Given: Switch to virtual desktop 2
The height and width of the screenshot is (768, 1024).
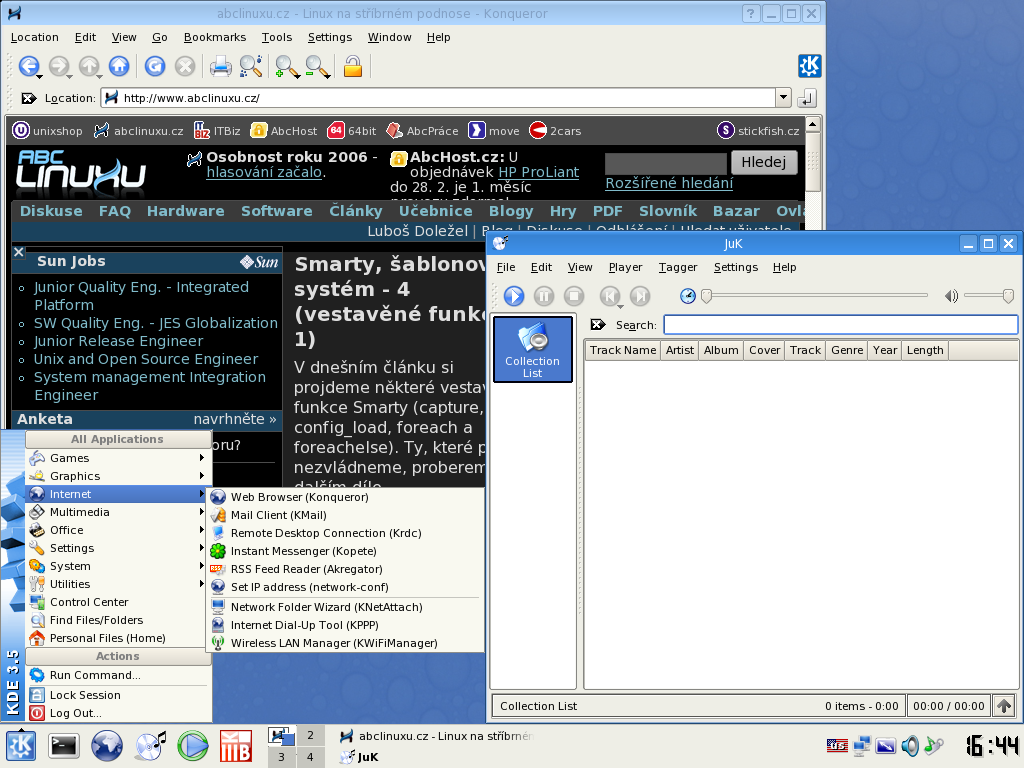Looking at the screenshot, I should [x=310, y=735].
